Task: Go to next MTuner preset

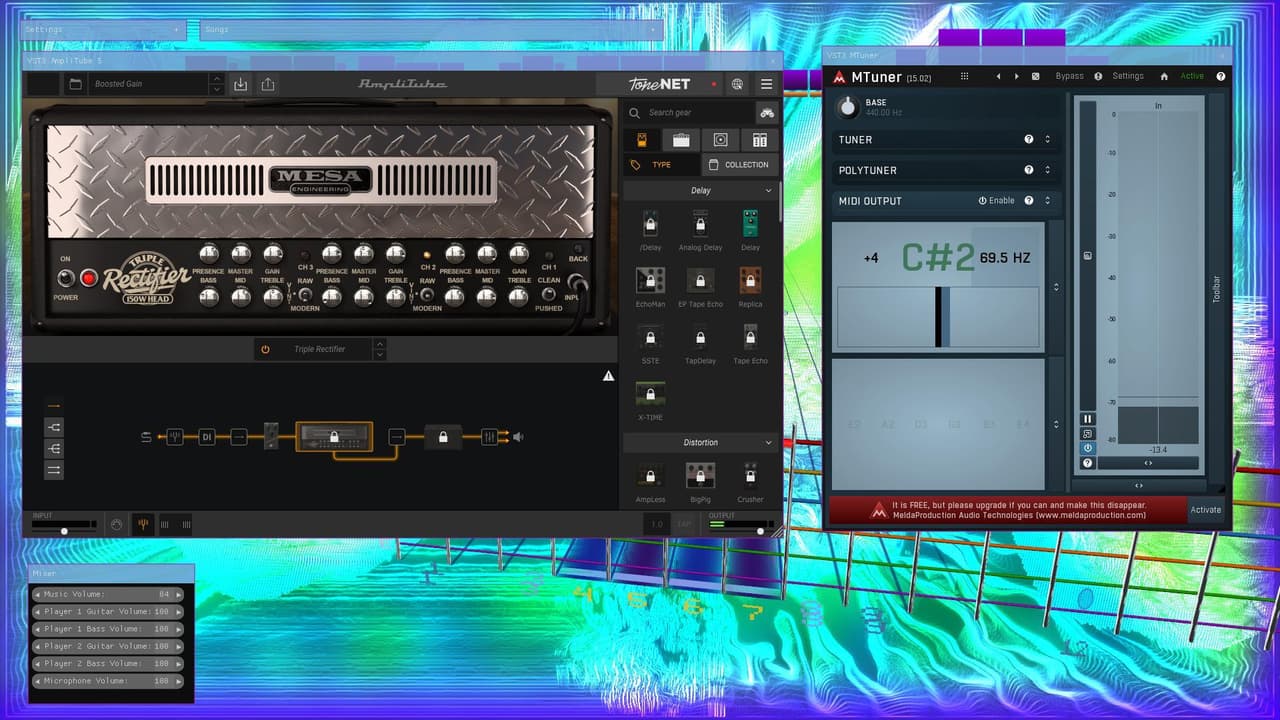Action: tap(1017, 76)
